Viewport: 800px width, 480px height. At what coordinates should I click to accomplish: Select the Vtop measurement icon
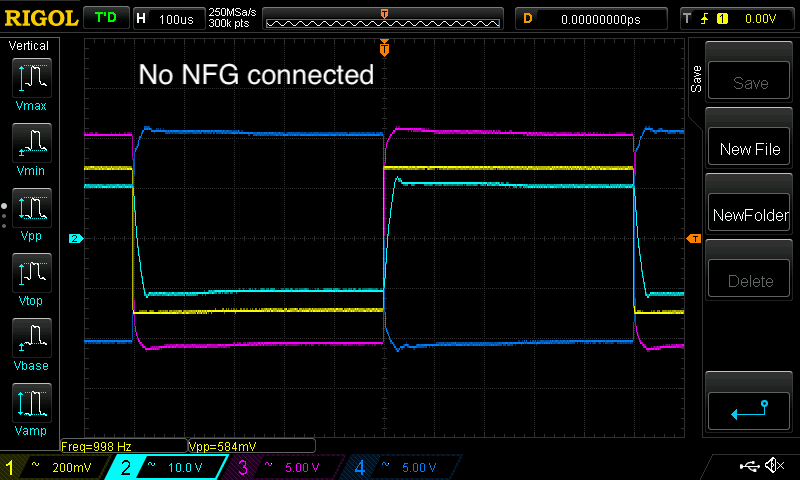pyautogui.click(x=32, y=273)
